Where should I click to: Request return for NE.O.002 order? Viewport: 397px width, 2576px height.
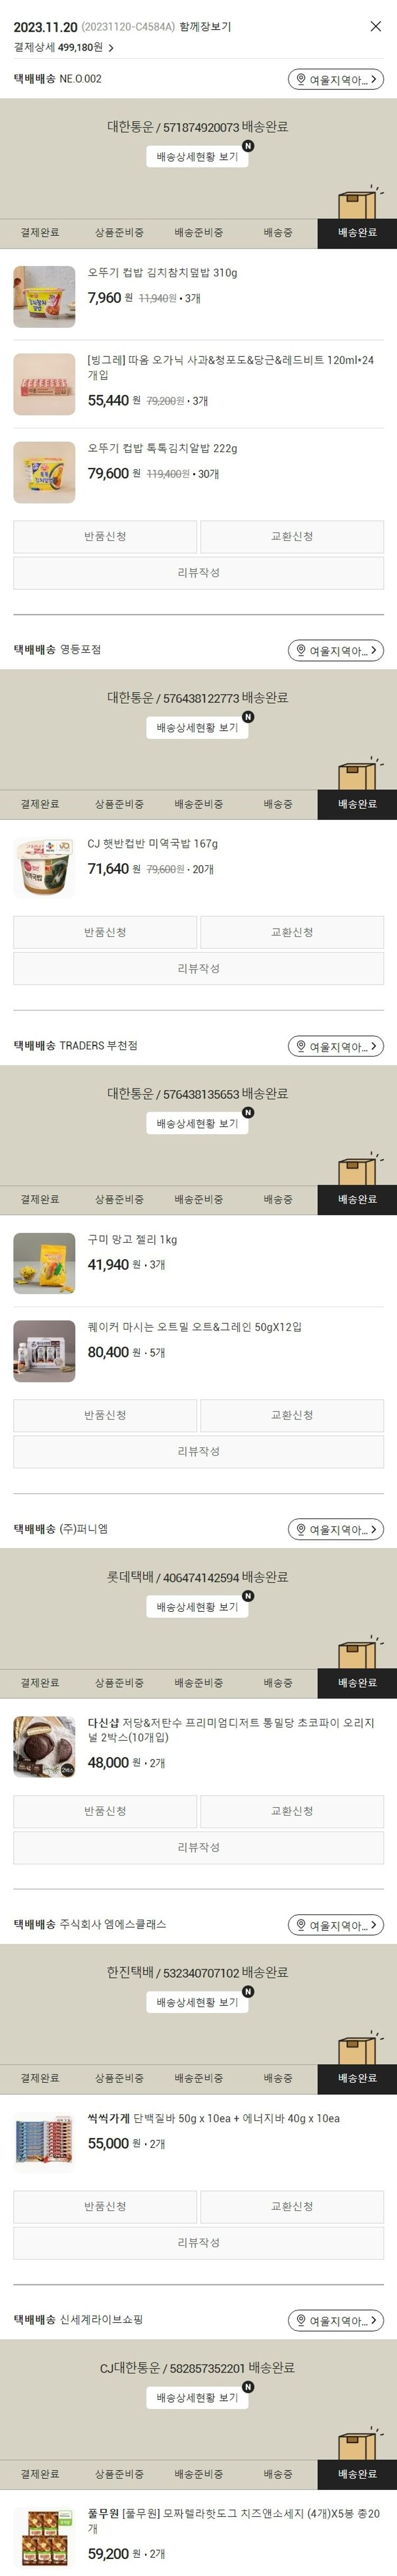click(105, 537)
